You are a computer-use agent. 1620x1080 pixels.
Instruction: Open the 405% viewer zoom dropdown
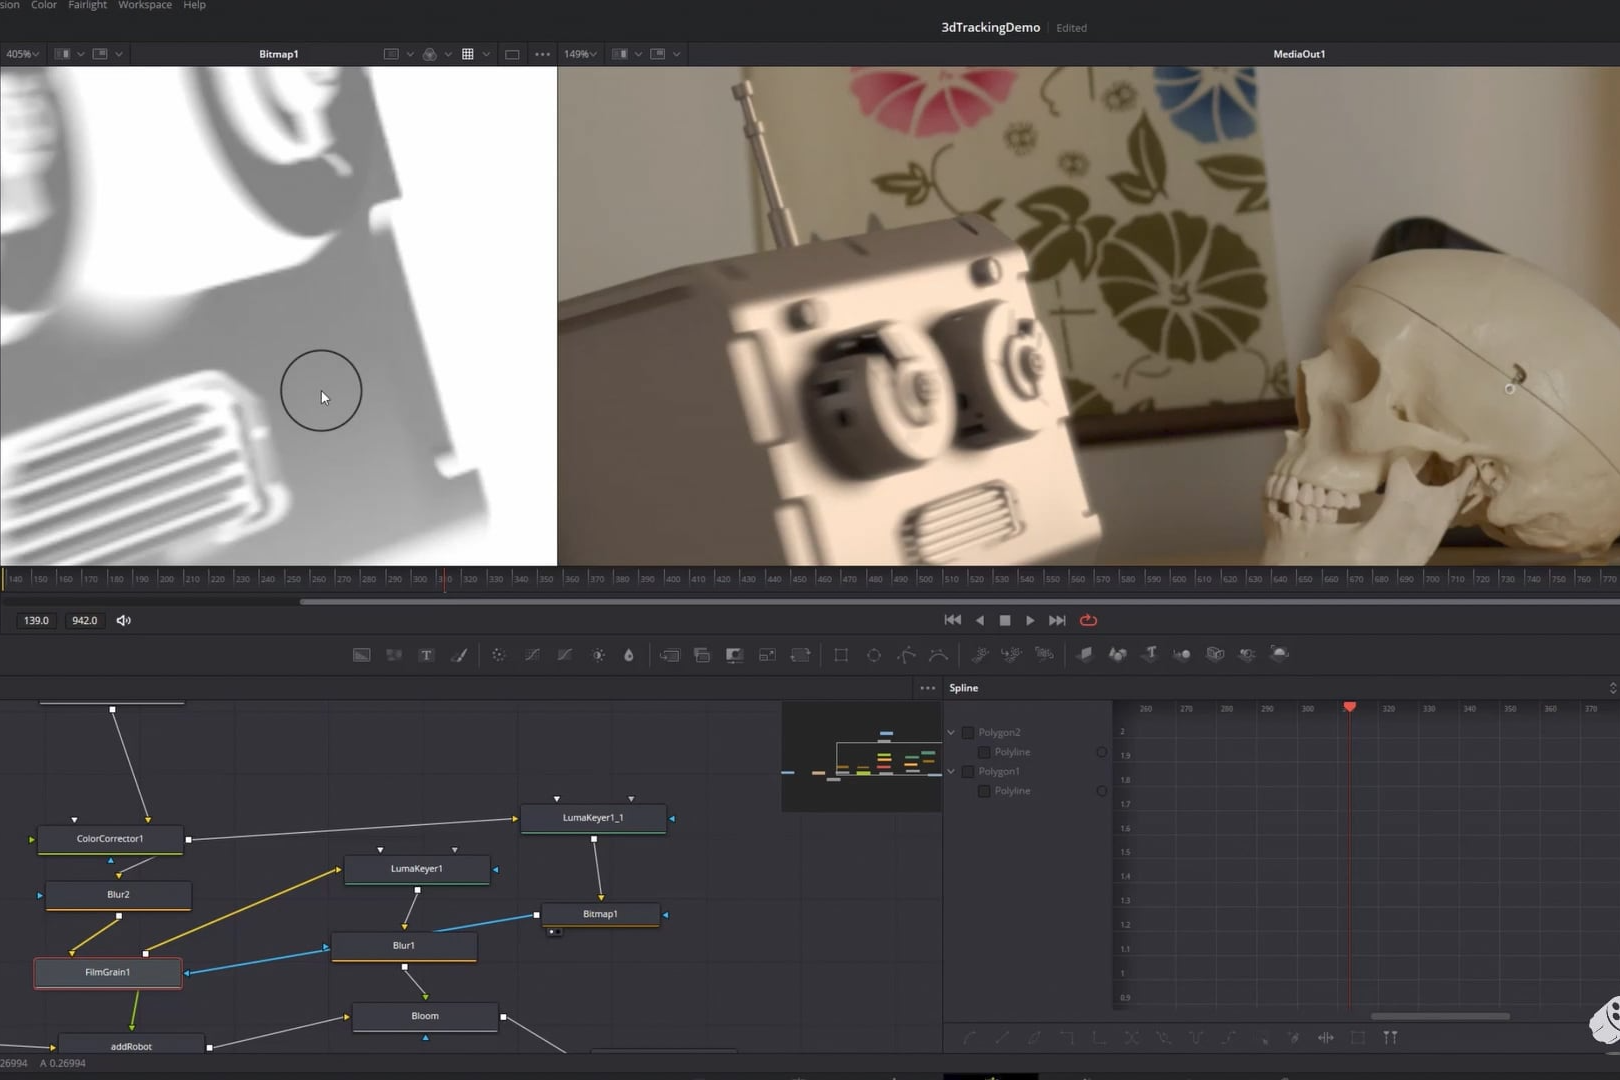tap(22, 54)
